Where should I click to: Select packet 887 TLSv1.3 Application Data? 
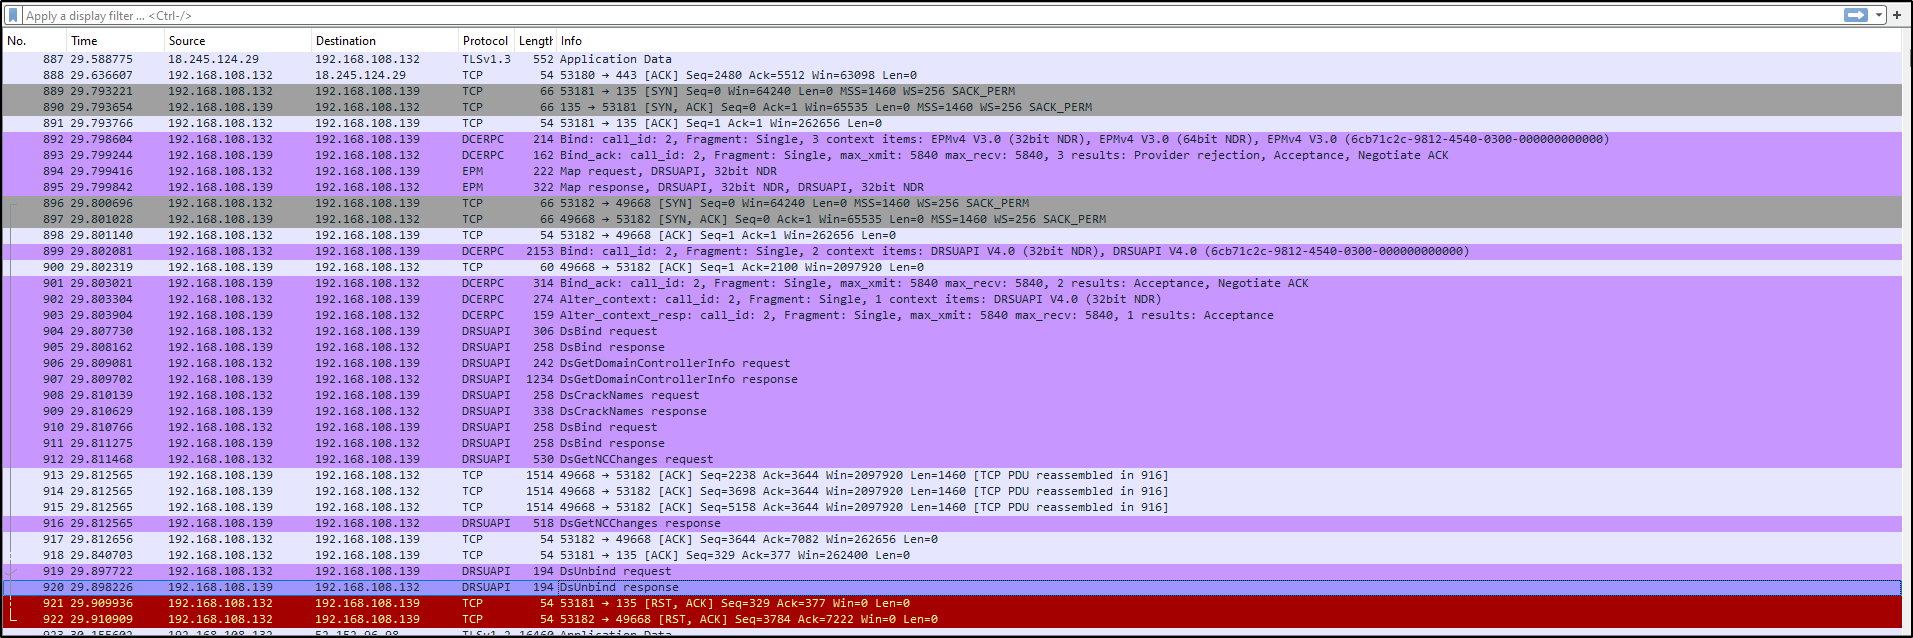tap(615, 59)
